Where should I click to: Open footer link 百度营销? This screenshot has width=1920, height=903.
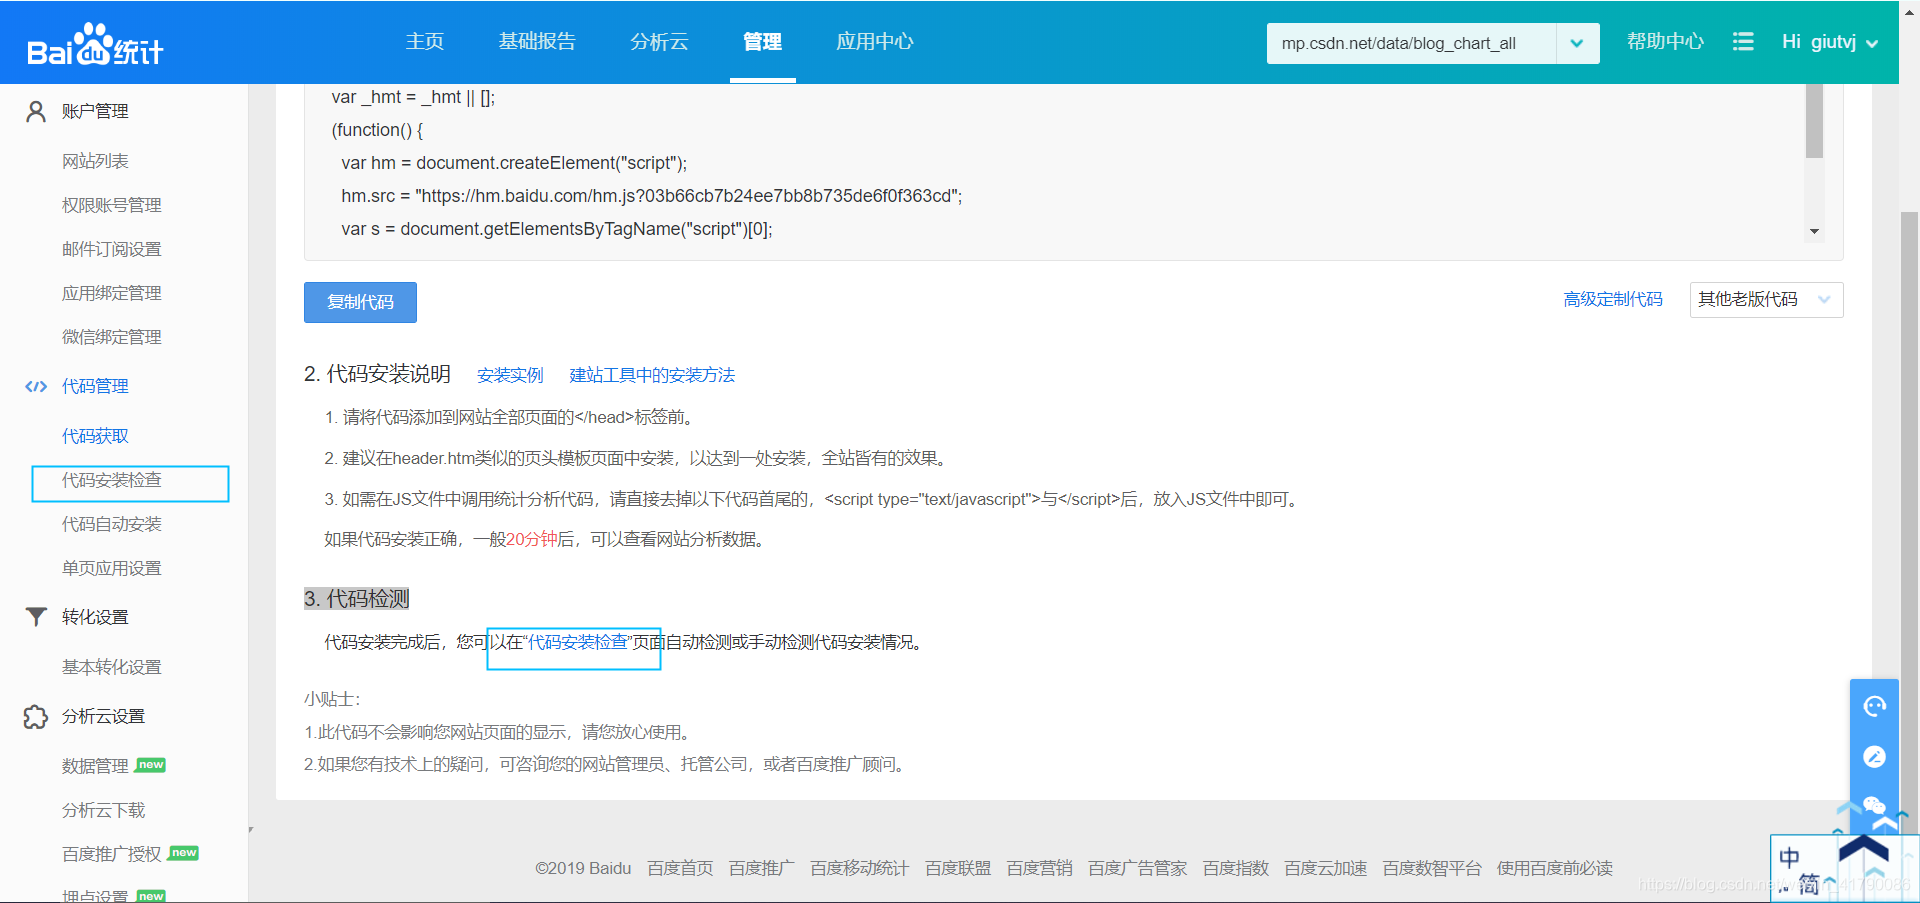tap(1039, 868)
